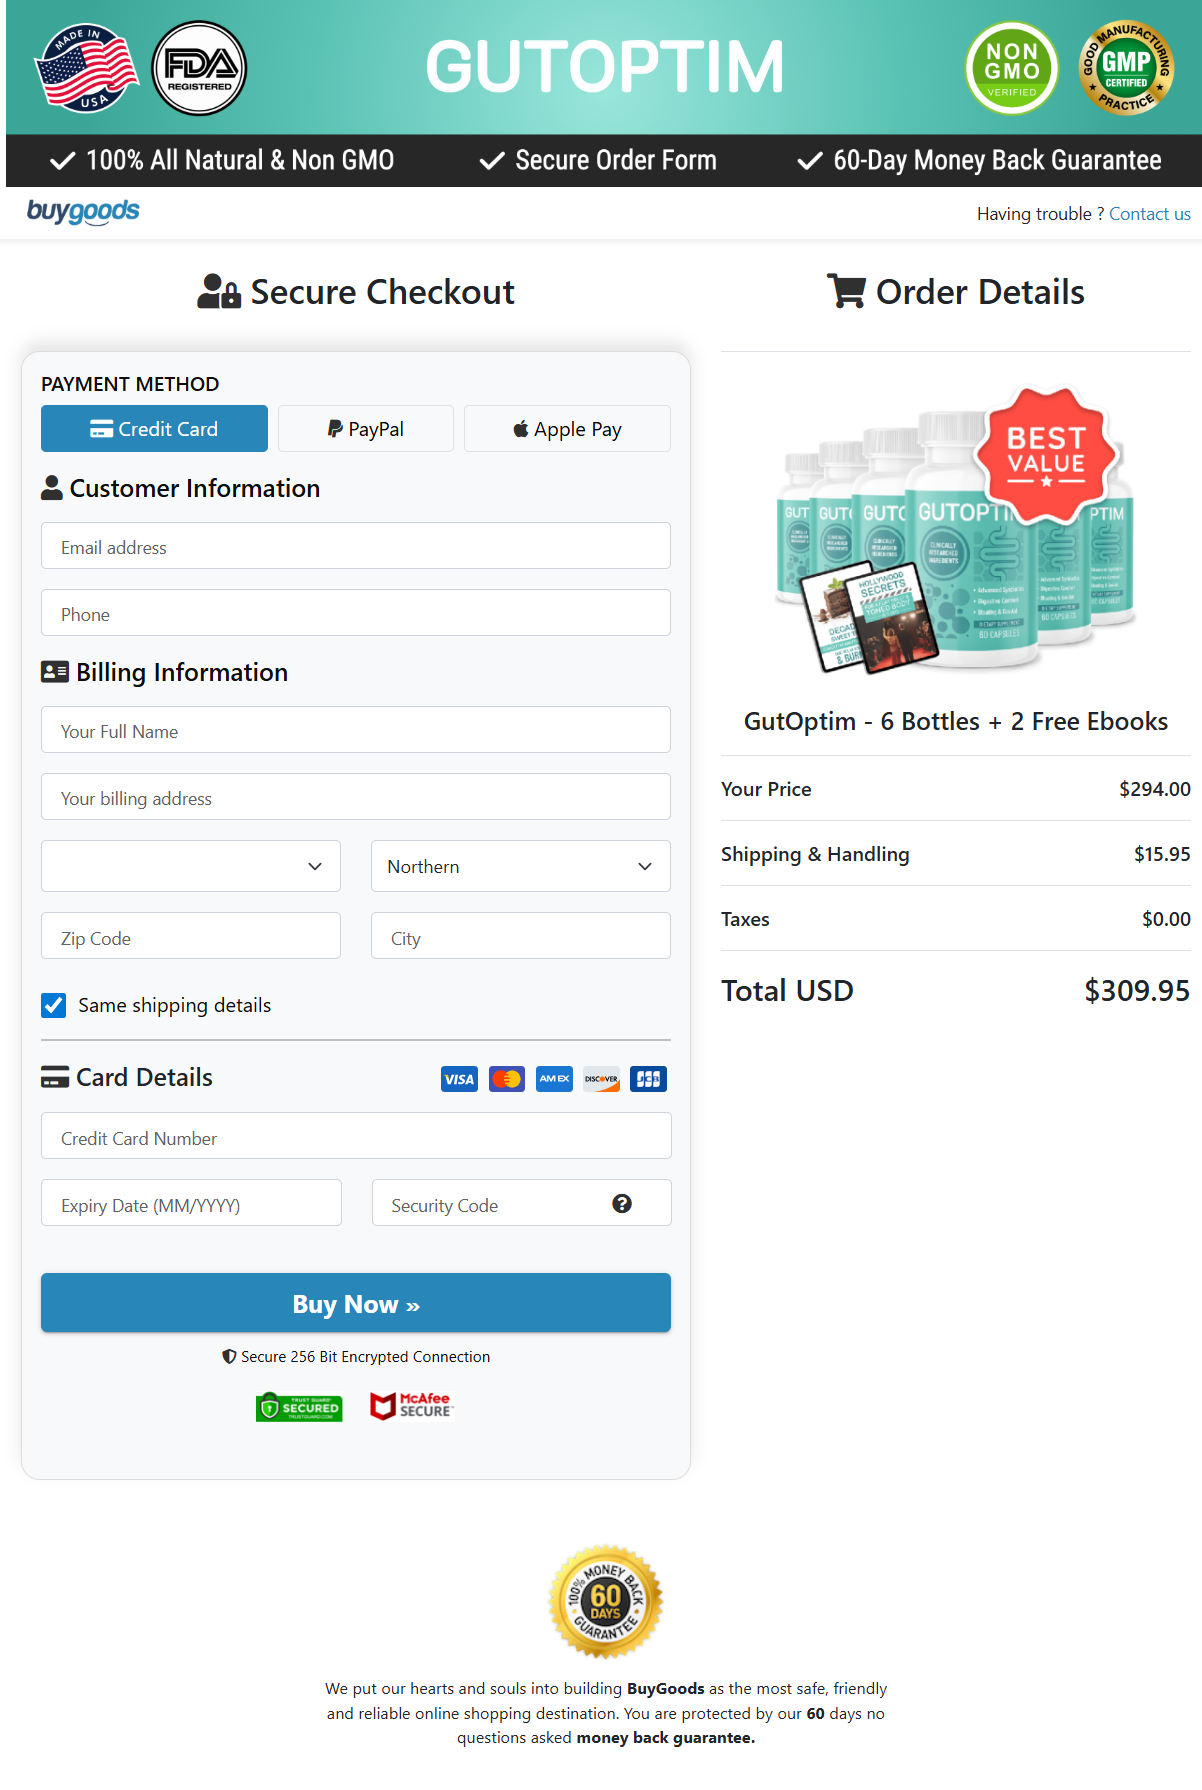The image size is (1202, 1790).
Task: Click the Non GMO Verified badge
Action: [1011, 67]
